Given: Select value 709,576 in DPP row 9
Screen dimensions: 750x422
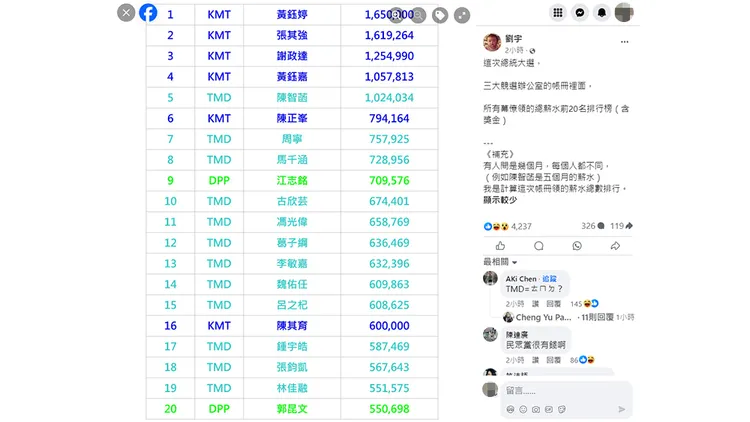Looking at the screenshot, I should [x=389, y=180].
